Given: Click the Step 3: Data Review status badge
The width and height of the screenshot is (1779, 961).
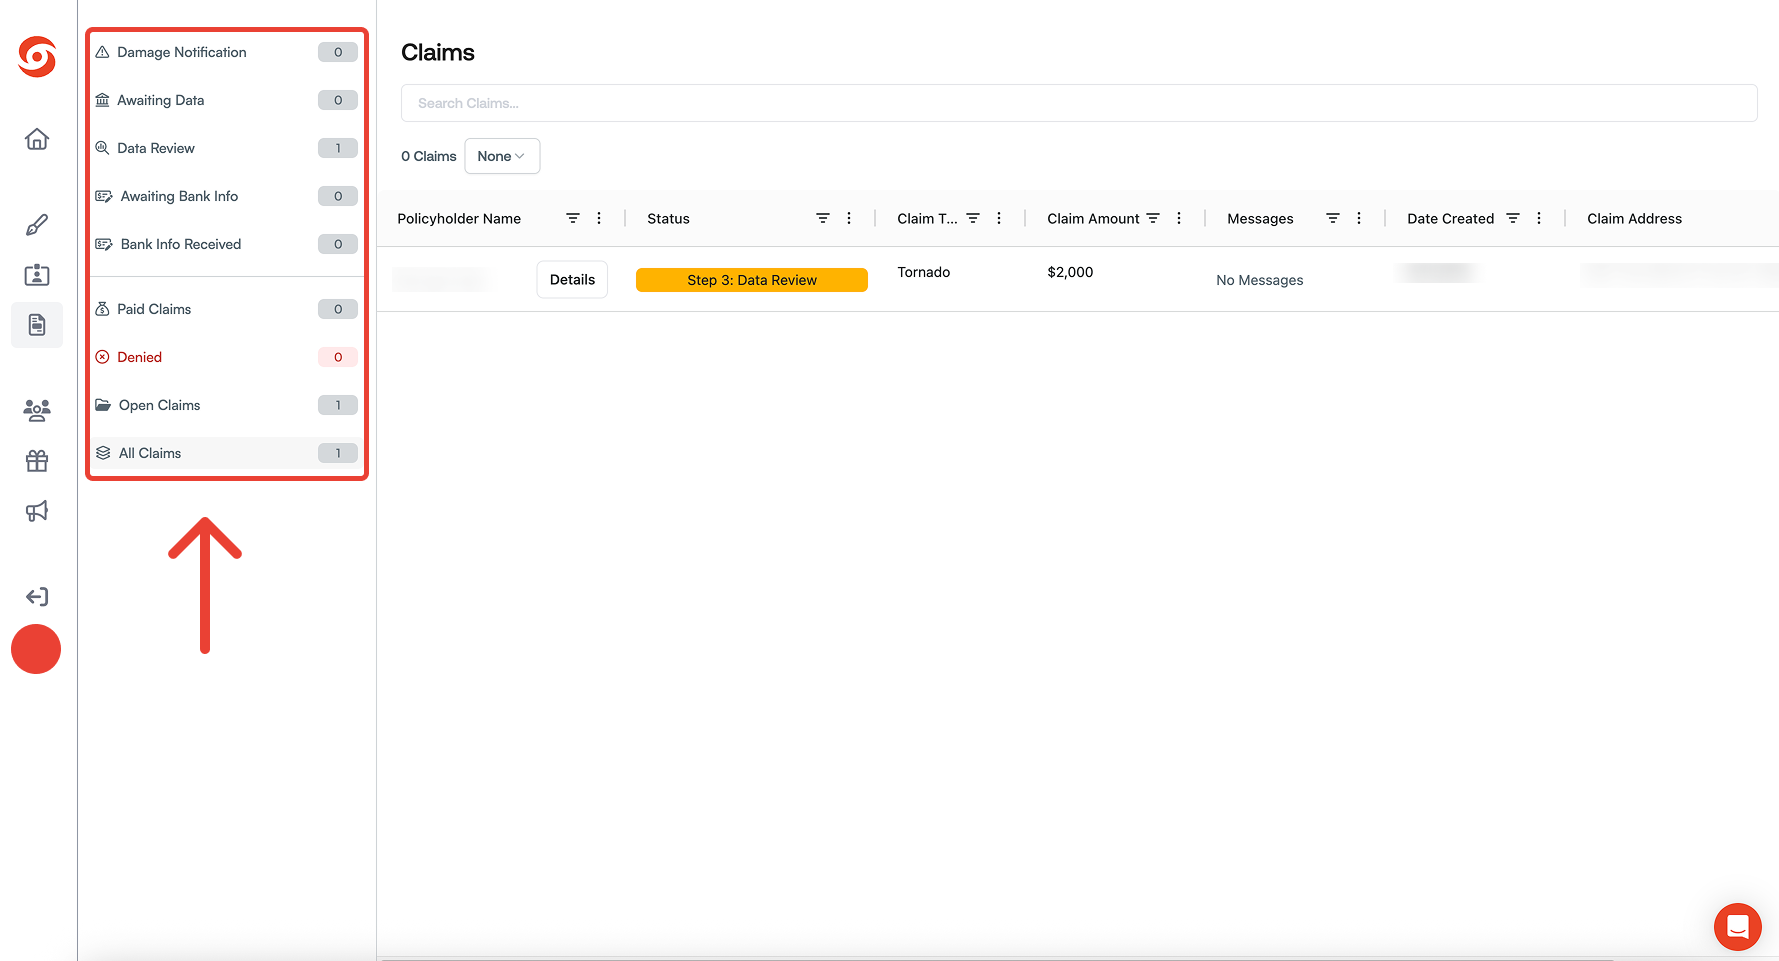Looking at the screenshot, I should coord(751,279).
